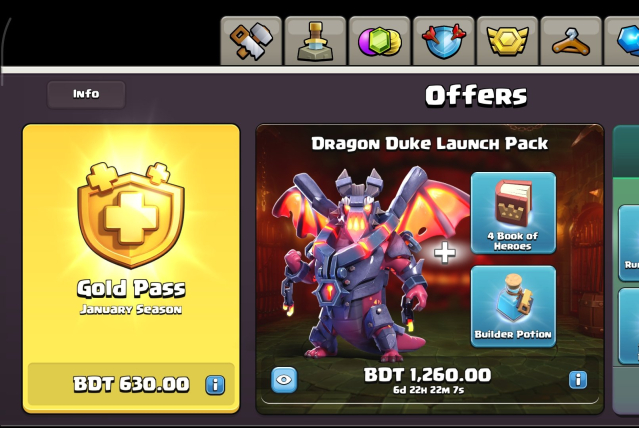Open the partially visible offer card at right
Screen dimensions: 639x428
point(626,269)
